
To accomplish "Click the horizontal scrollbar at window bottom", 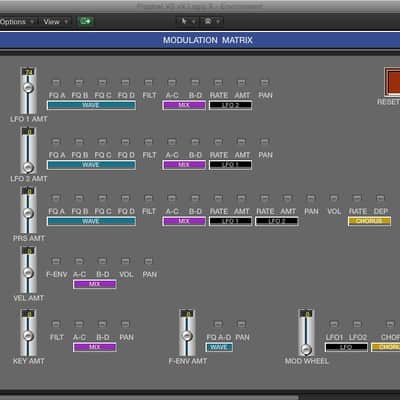I will 149,397.
